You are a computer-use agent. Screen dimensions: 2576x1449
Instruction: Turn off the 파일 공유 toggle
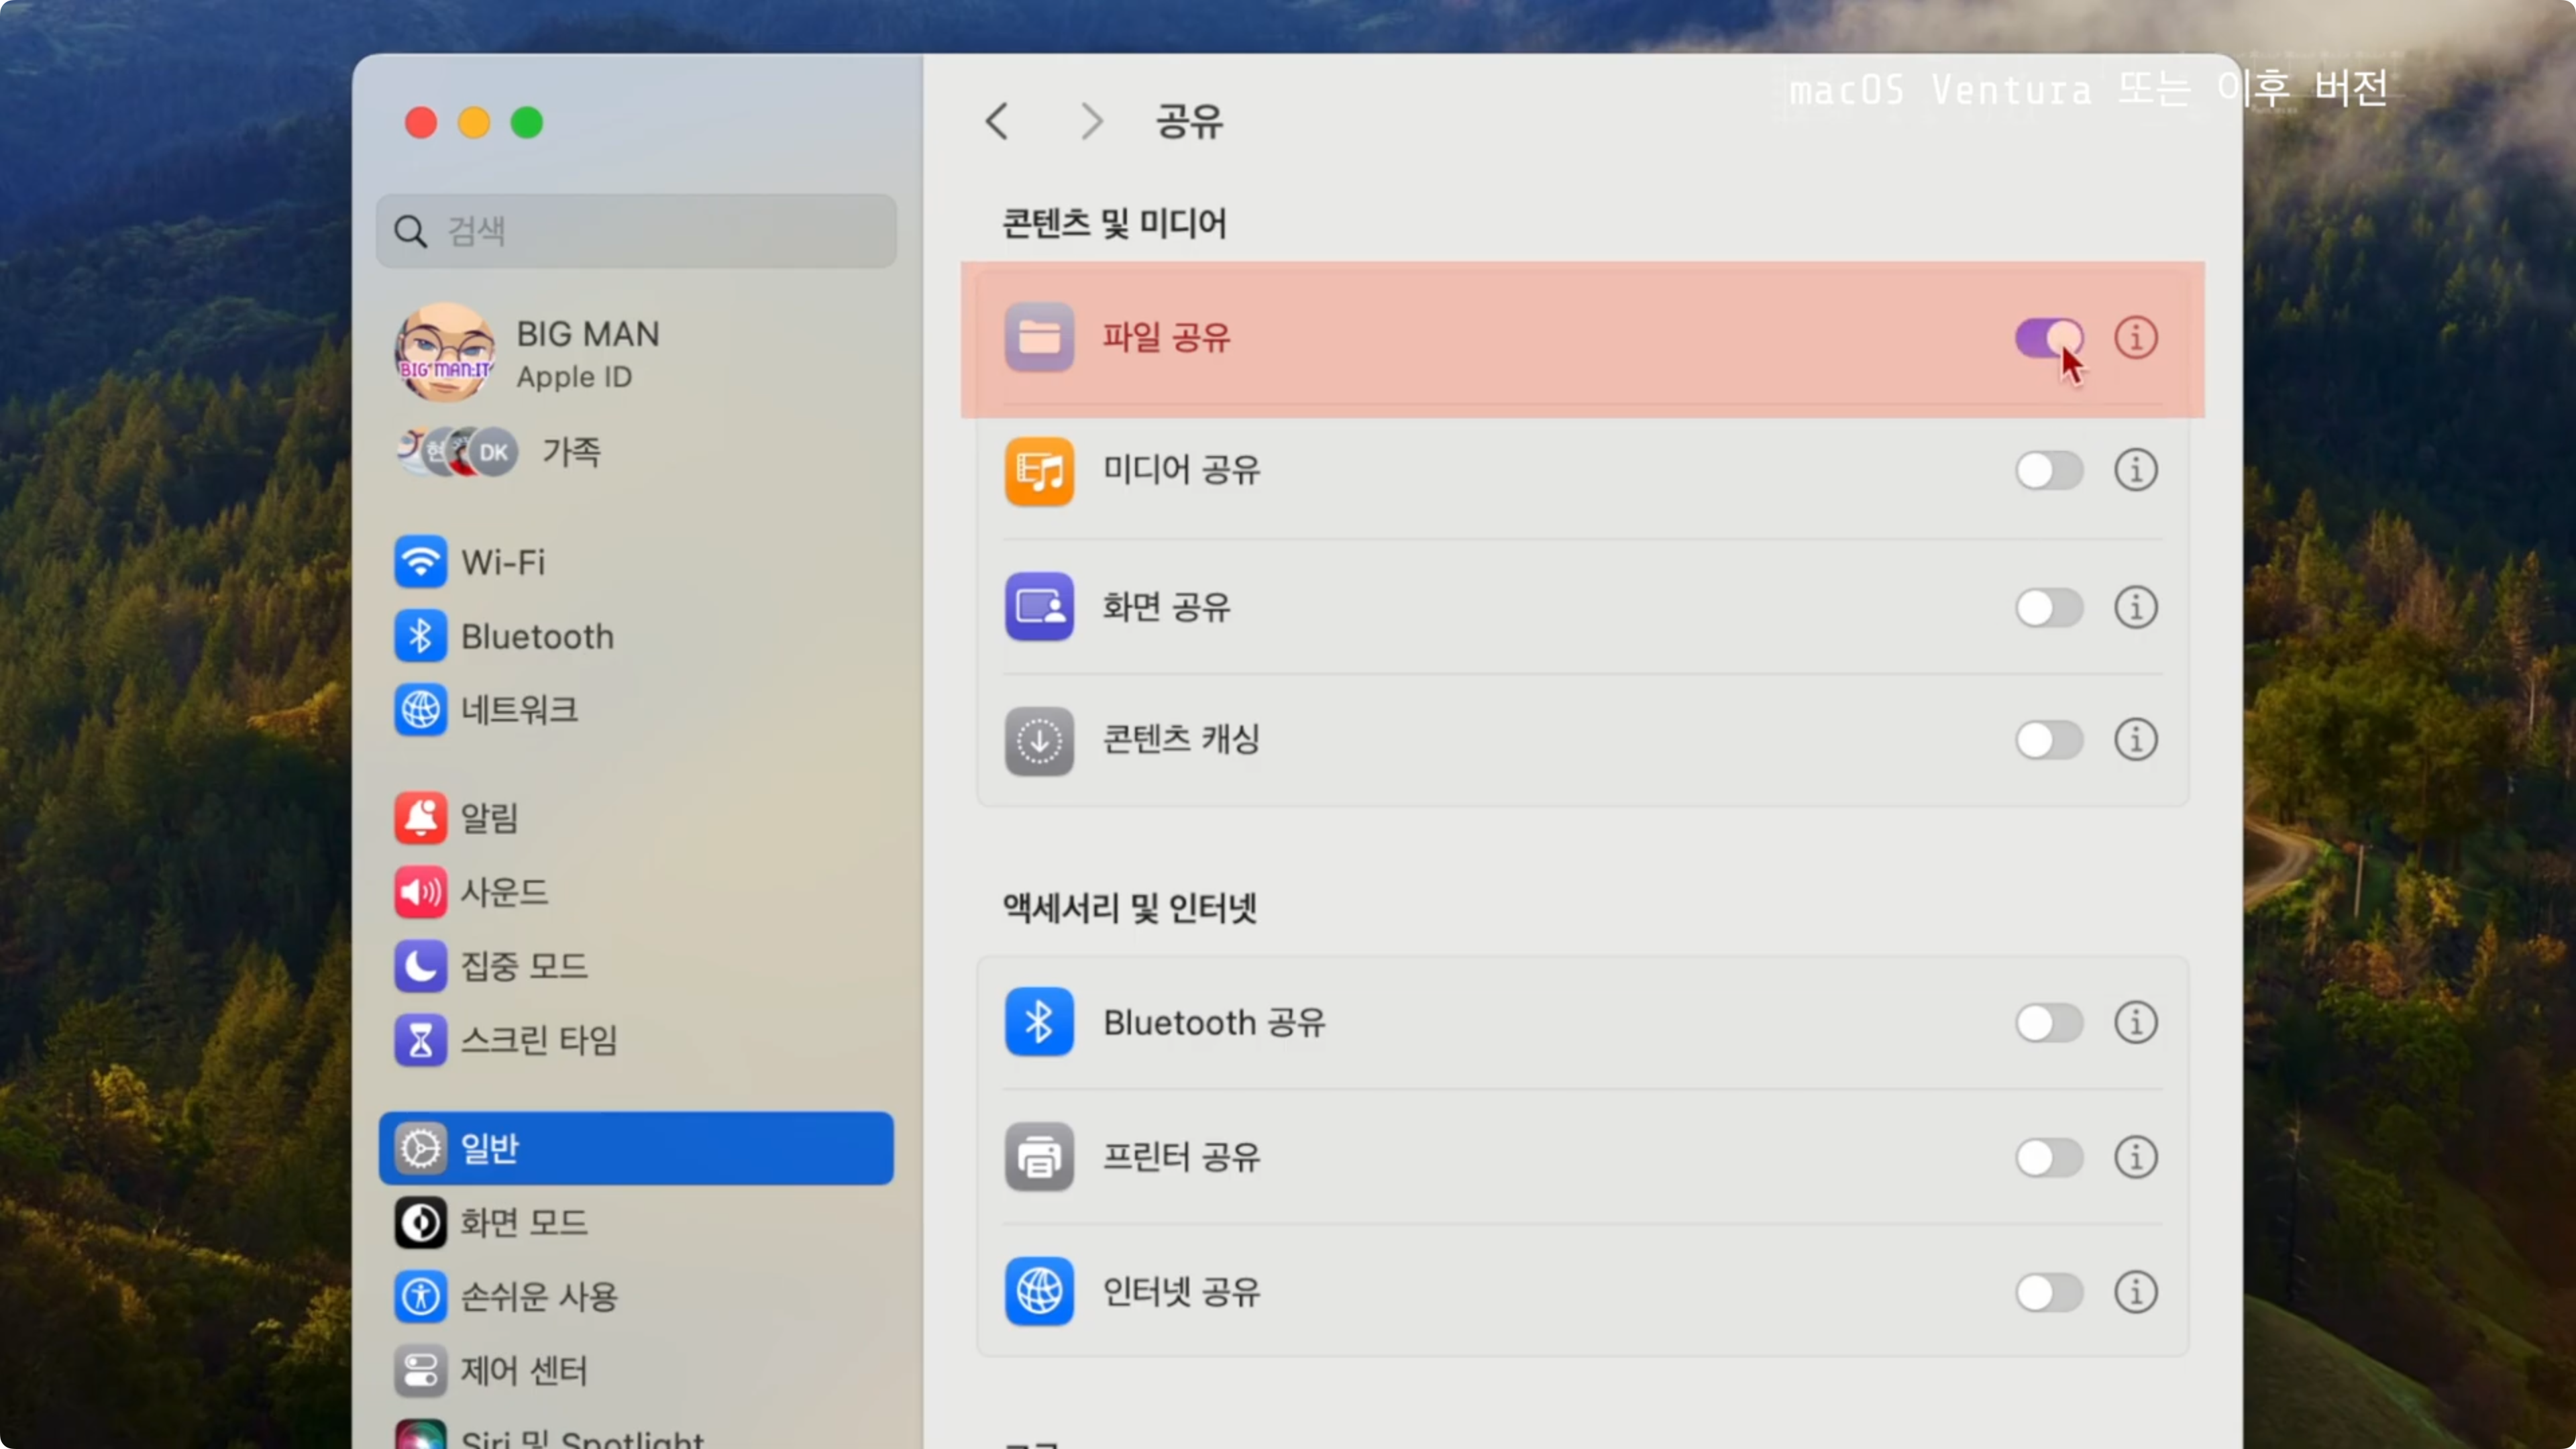[2048, 338]
